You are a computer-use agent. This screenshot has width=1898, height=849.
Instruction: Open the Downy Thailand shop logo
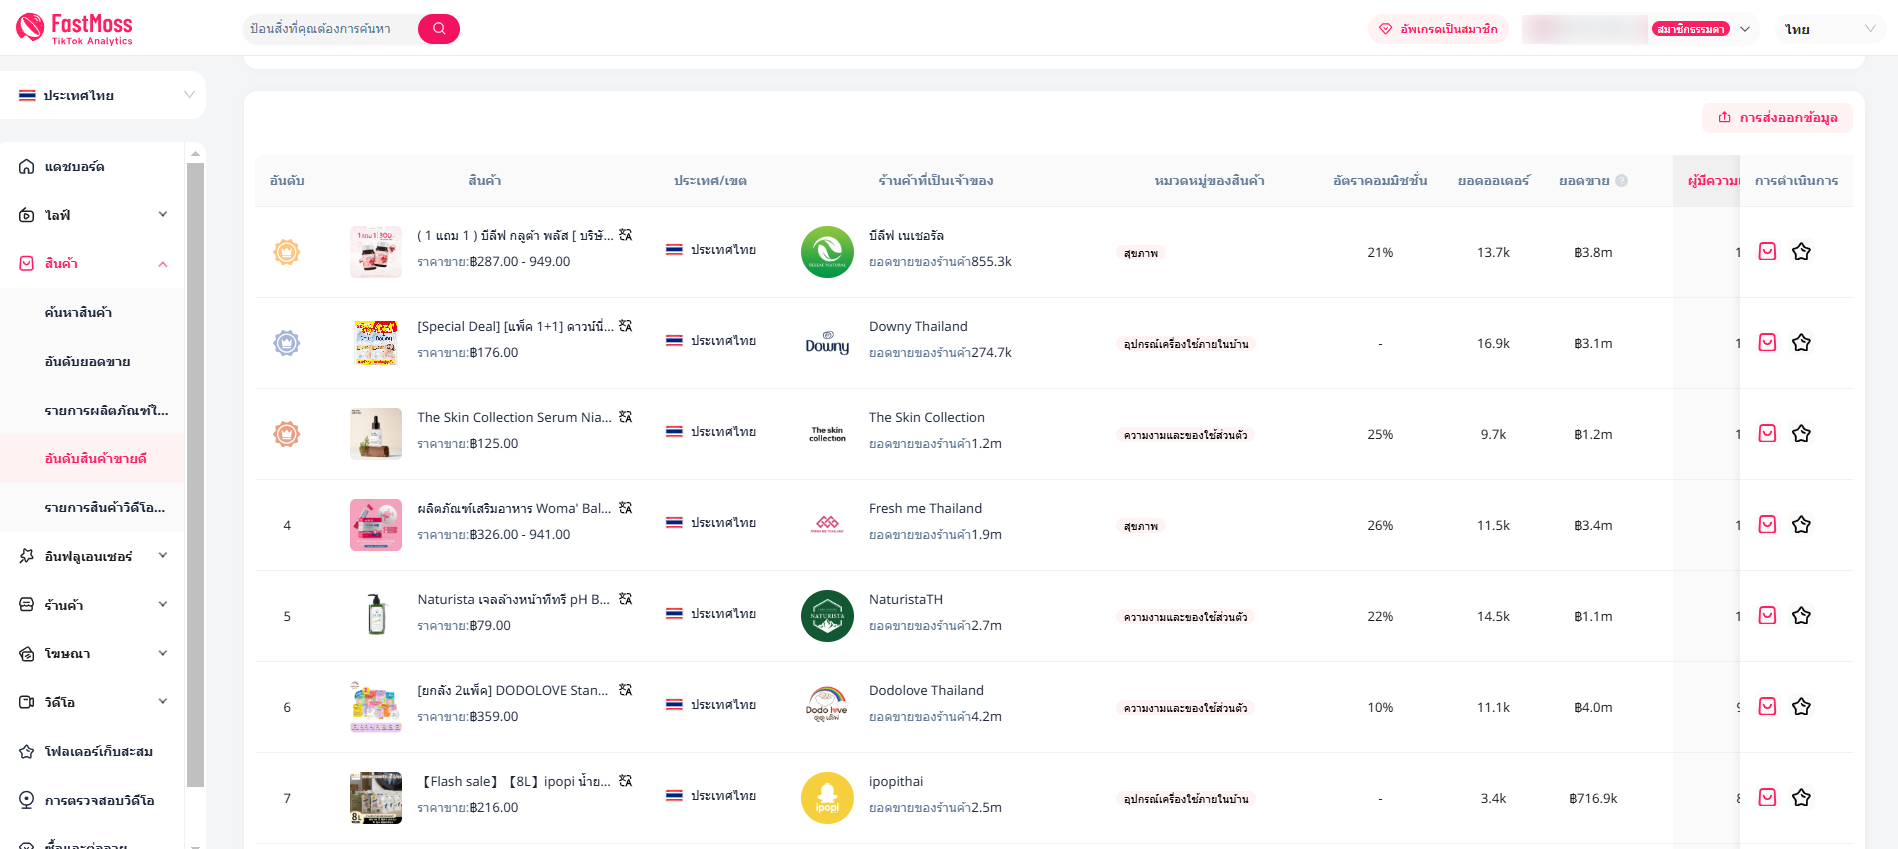coord(827,343)
